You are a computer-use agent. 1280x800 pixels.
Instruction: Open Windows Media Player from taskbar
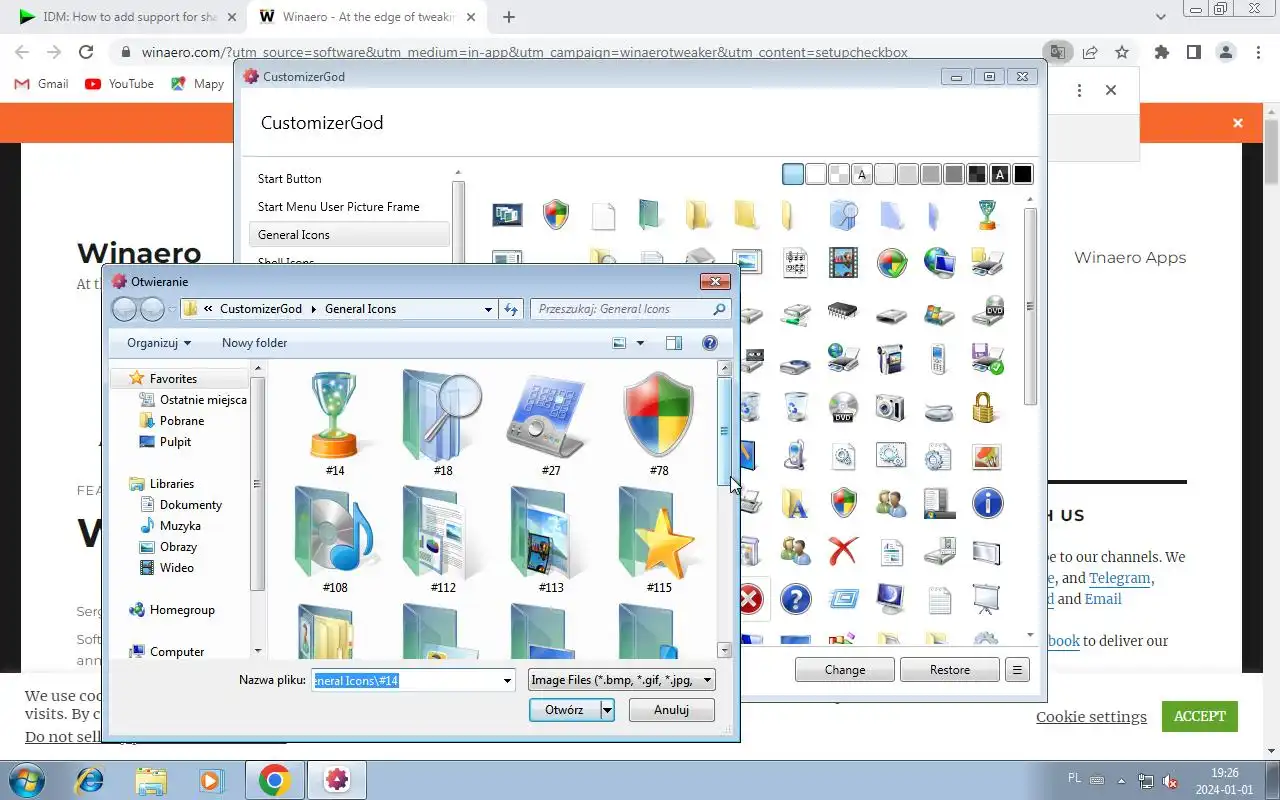pyautogui.click(x=212, y=780)
